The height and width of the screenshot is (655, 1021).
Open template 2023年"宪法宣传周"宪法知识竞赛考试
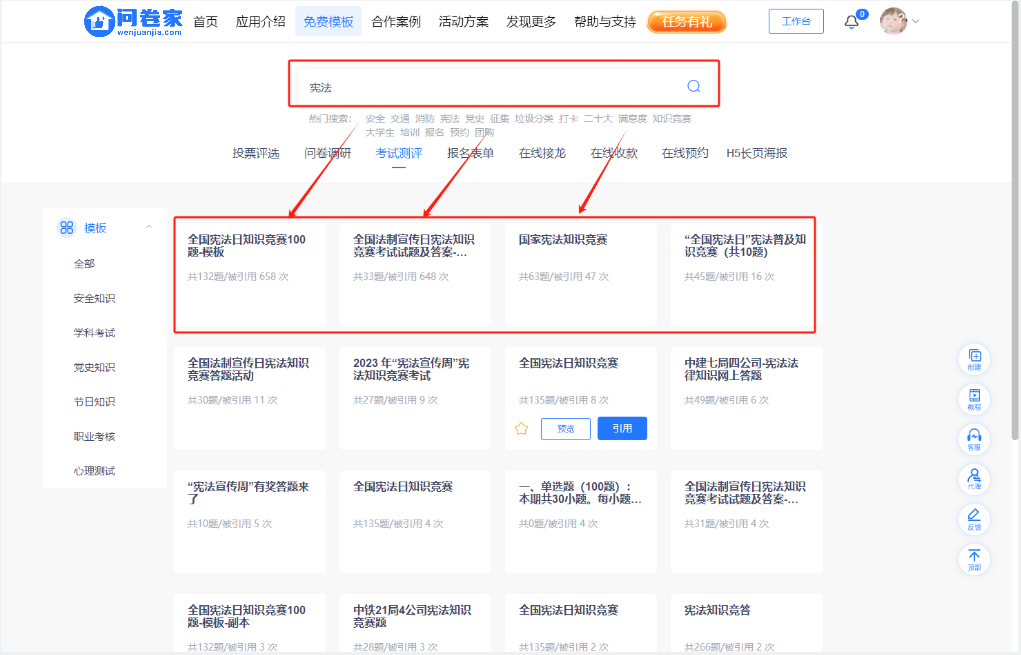point(415,398)
